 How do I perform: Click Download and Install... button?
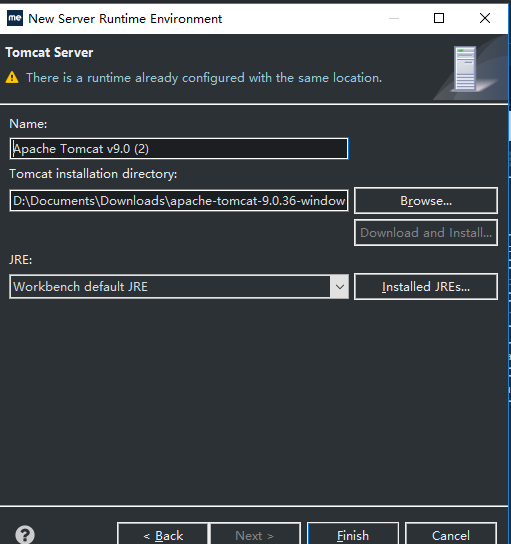tap(426, 232)
